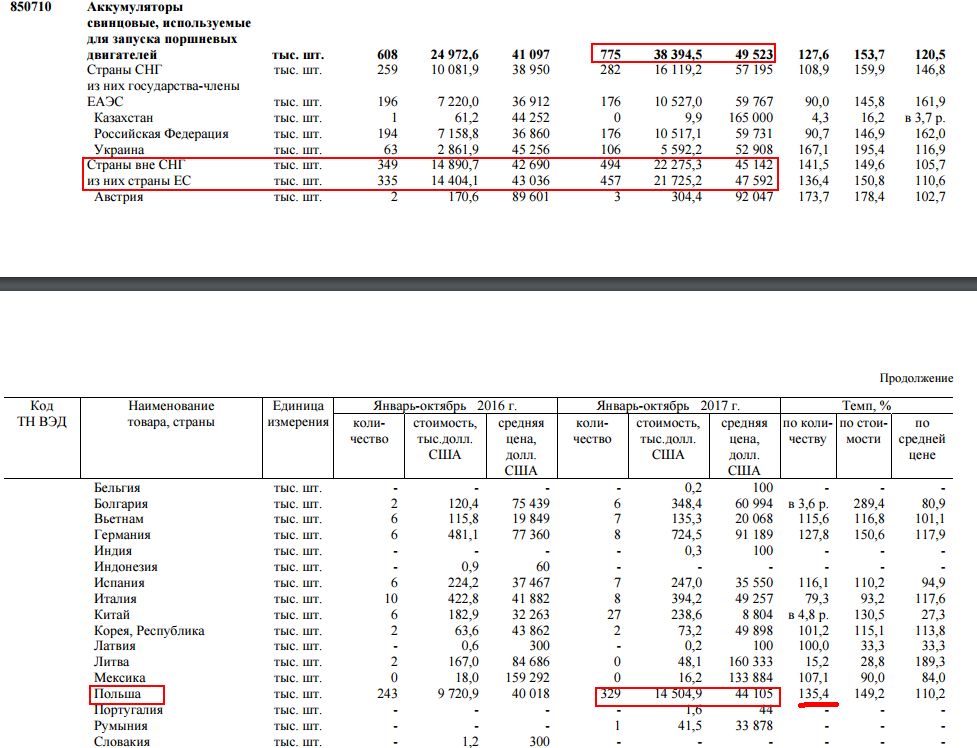Click Январь-октябрь 2017 г. header
The height and width of the screenshot is (748, 977).
(668, 406)
